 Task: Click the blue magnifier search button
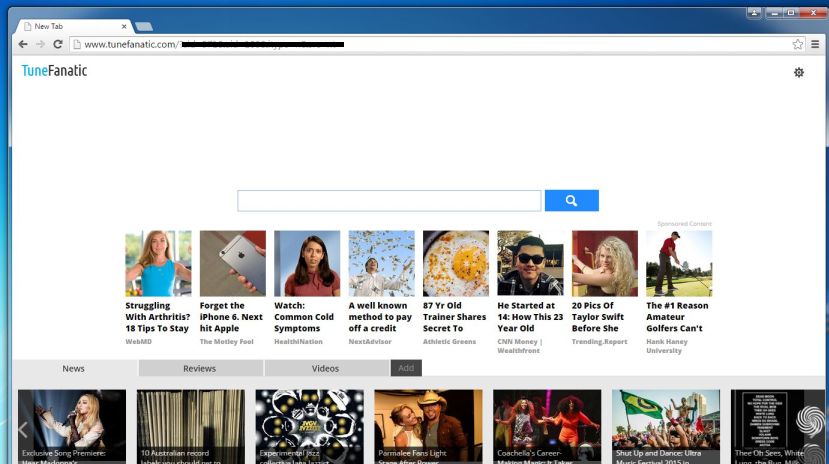pyautogui.click(x=572, y=201)
